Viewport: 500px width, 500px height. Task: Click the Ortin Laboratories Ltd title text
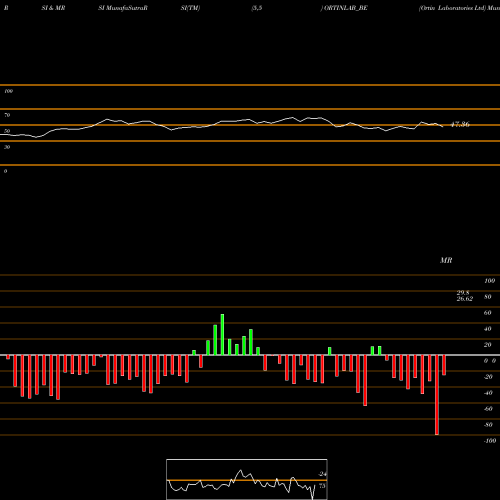453,8
